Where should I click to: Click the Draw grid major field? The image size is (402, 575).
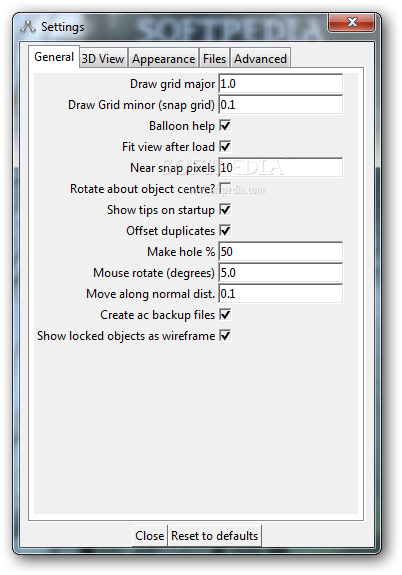281,84
